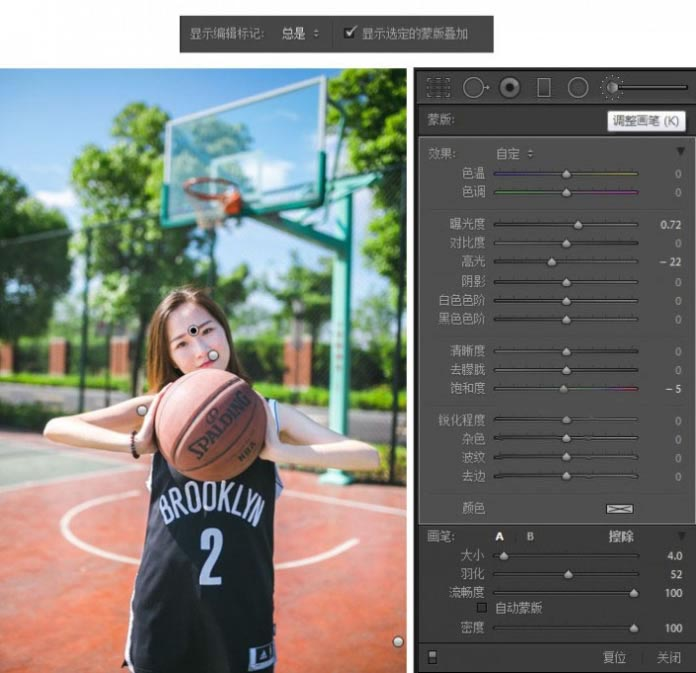Select the Graduated Filter tool icon
The width and height of the screenshot is (696, 673).
coord(544,87)
